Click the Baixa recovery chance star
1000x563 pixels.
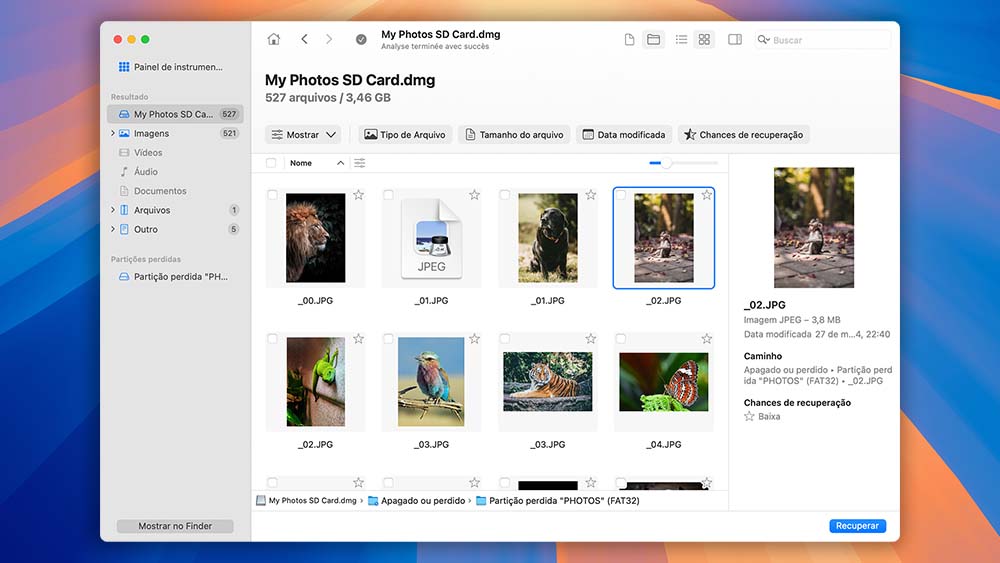click(749, 416)
